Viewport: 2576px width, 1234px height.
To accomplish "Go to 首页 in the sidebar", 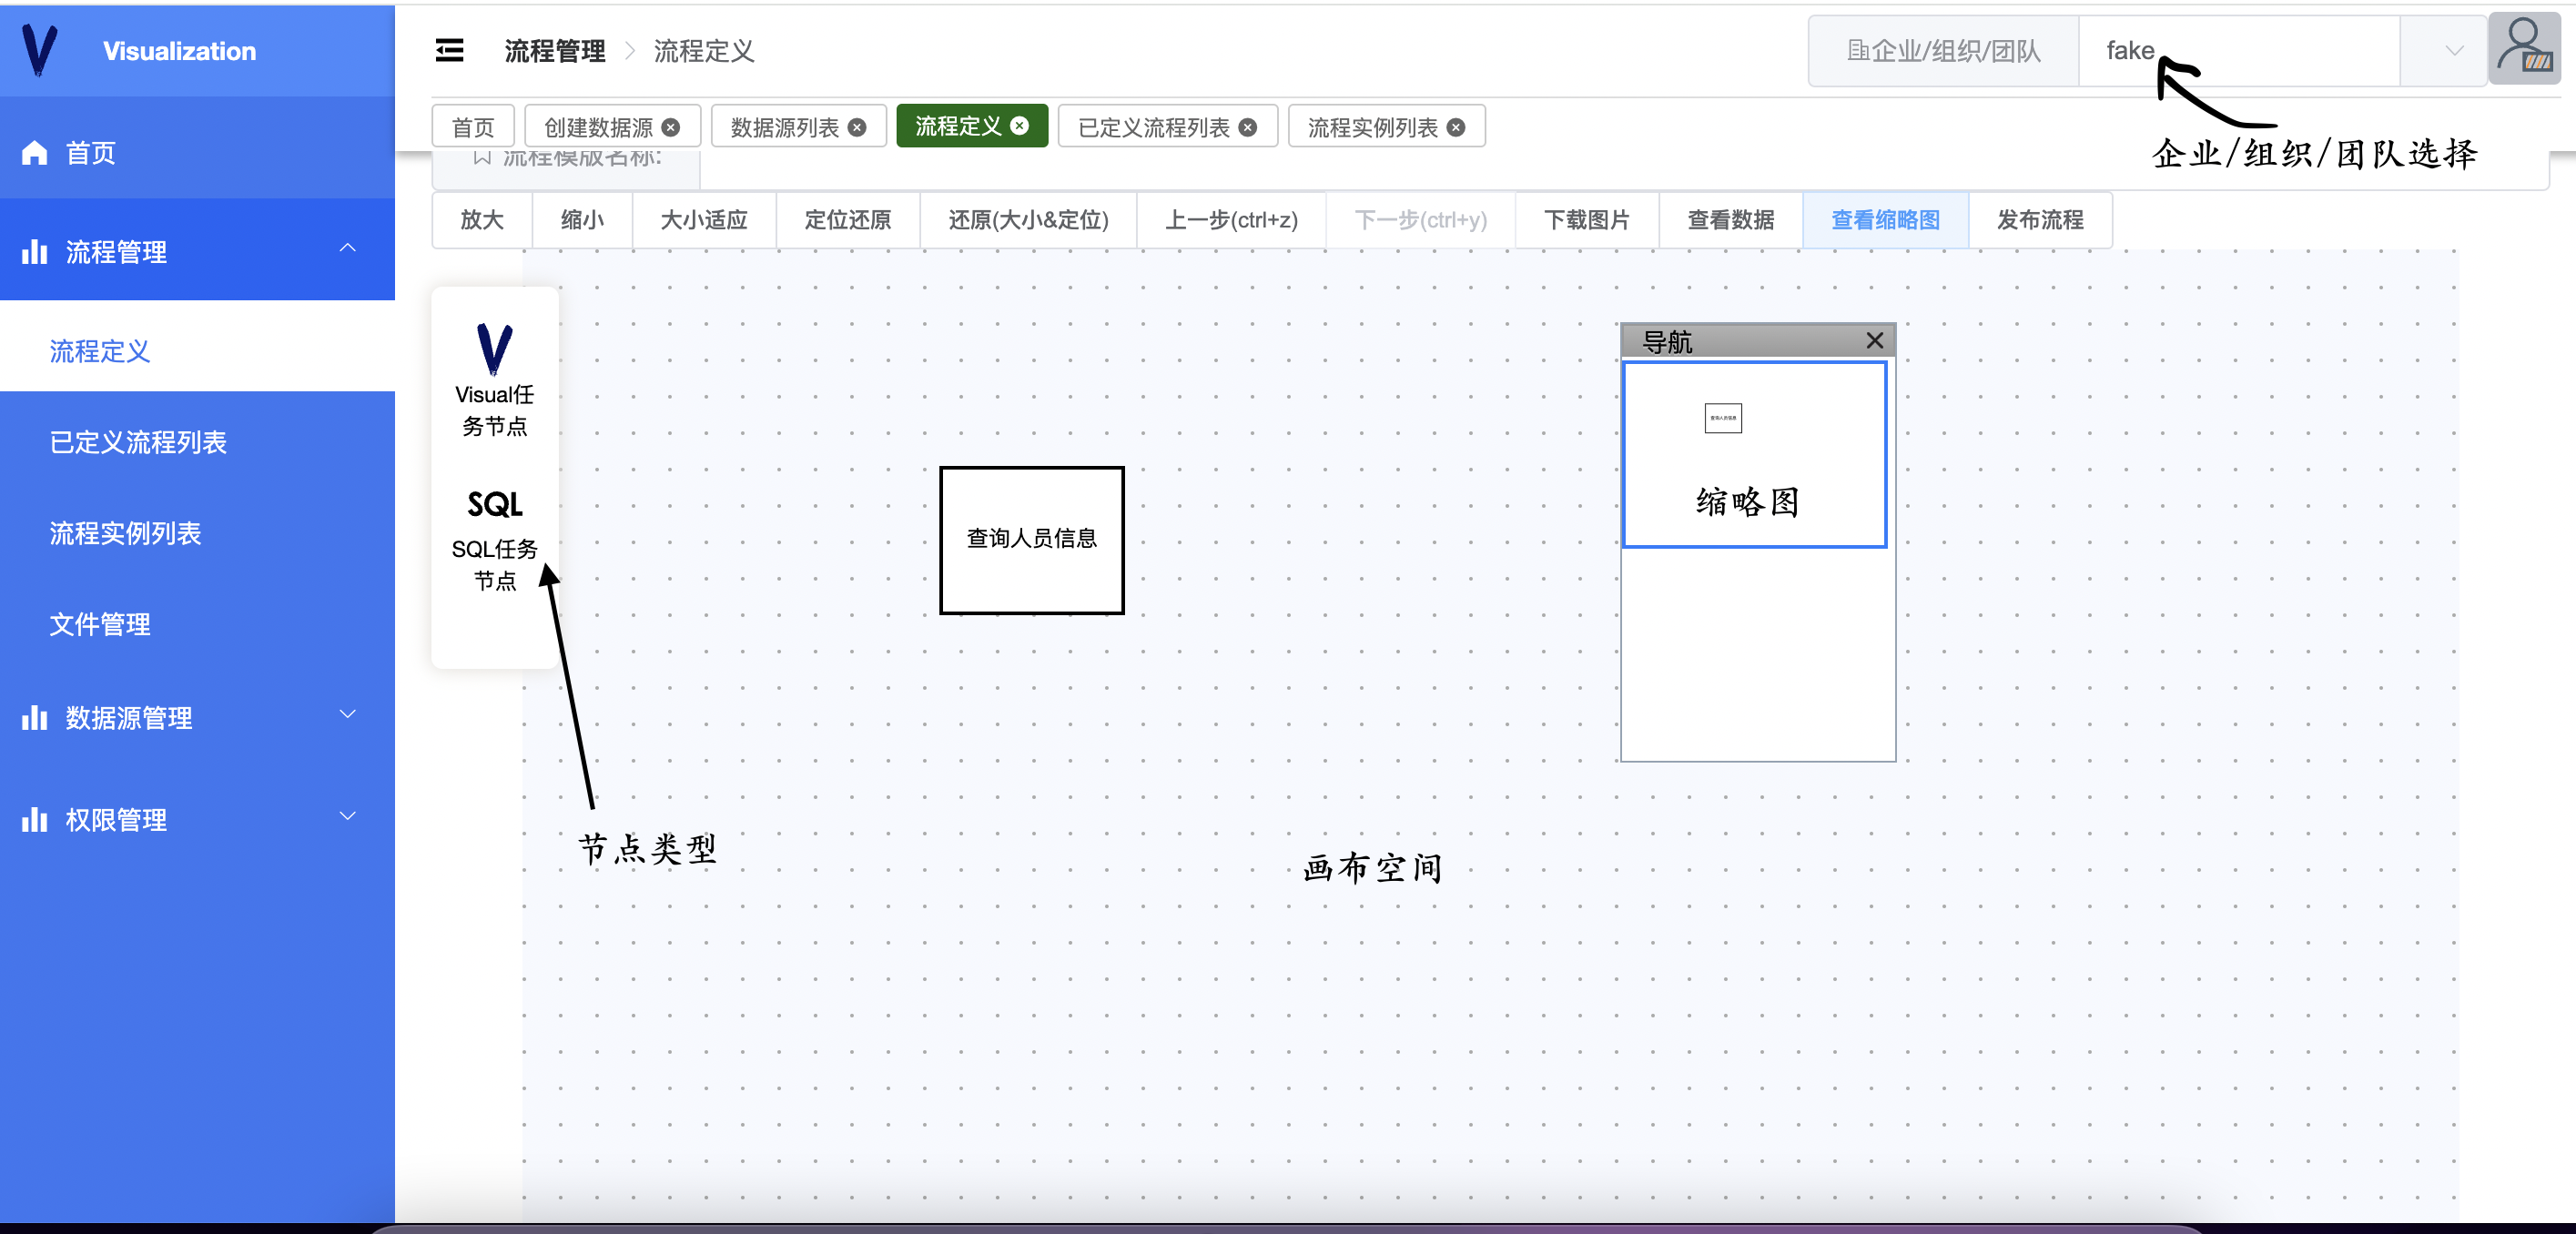I will pyautogui.click(x=197, y=153).
